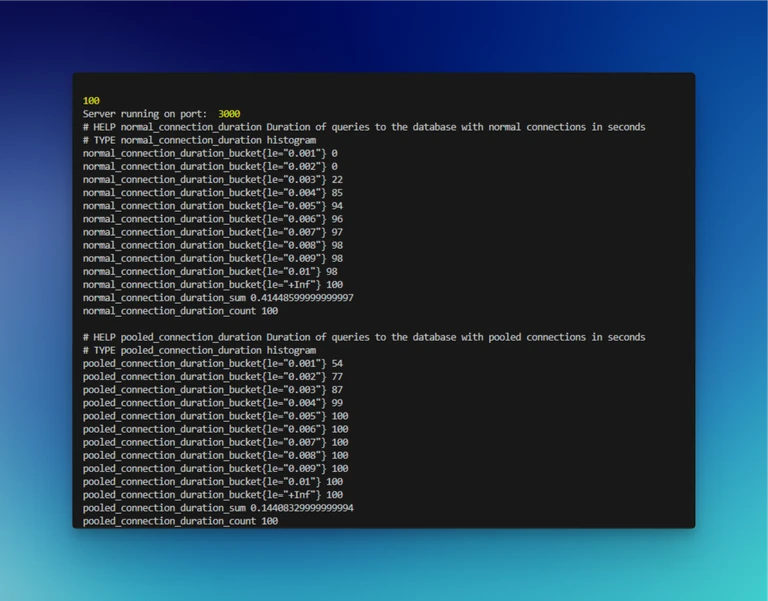This screenshot has height=601, width=768.
Task: Select pooled_connection_duration_bucket le="0.001" line
Action: click(x=213, y=364)
